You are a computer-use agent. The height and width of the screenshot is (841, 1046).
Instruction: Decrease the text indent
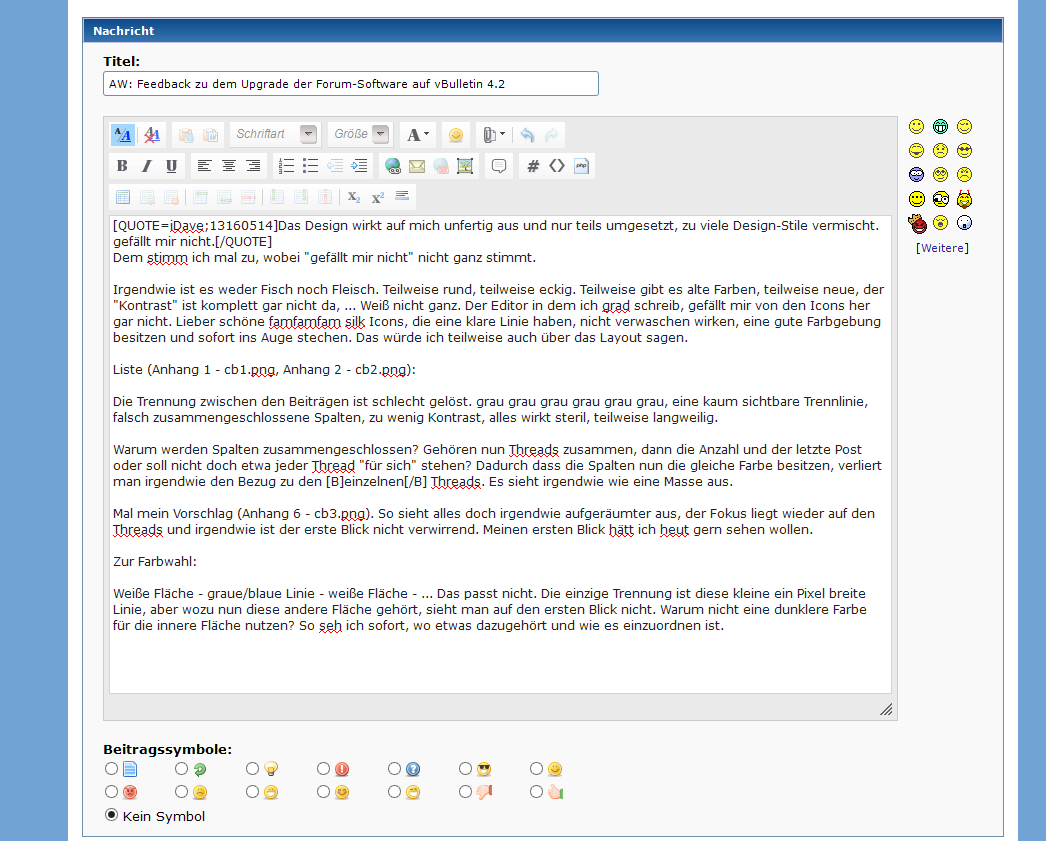(x=335, y=166)
